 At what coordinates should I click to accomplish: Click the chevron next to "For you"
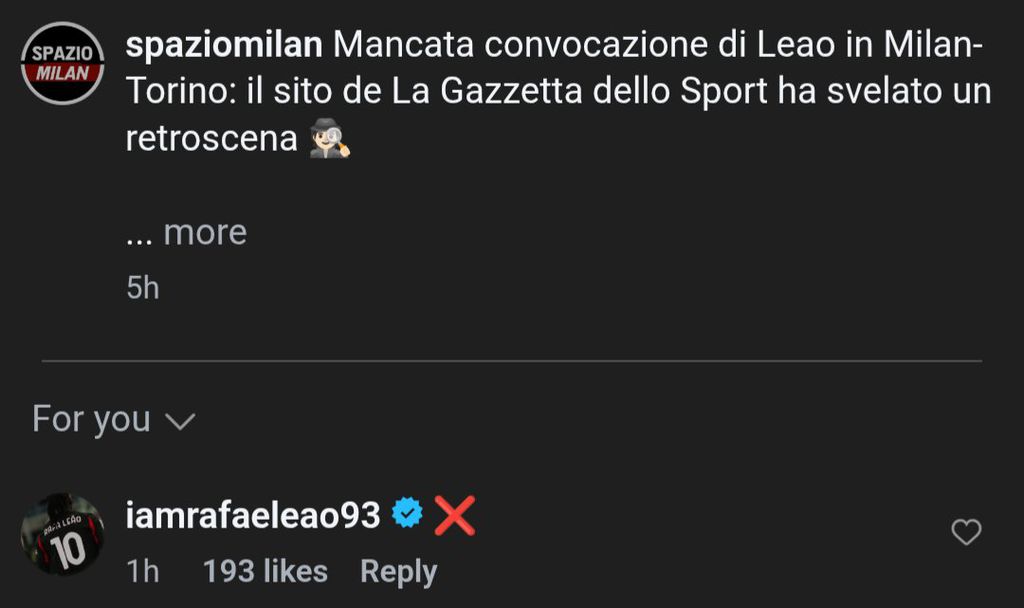click(179, 422)
